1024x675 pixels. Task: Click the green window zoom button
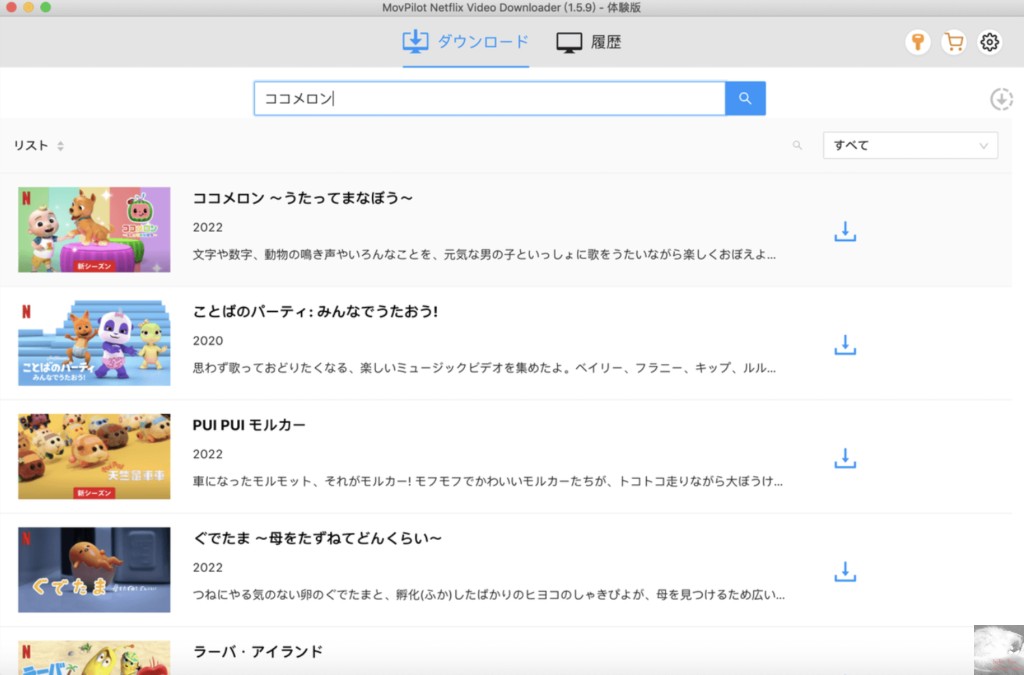45,7
